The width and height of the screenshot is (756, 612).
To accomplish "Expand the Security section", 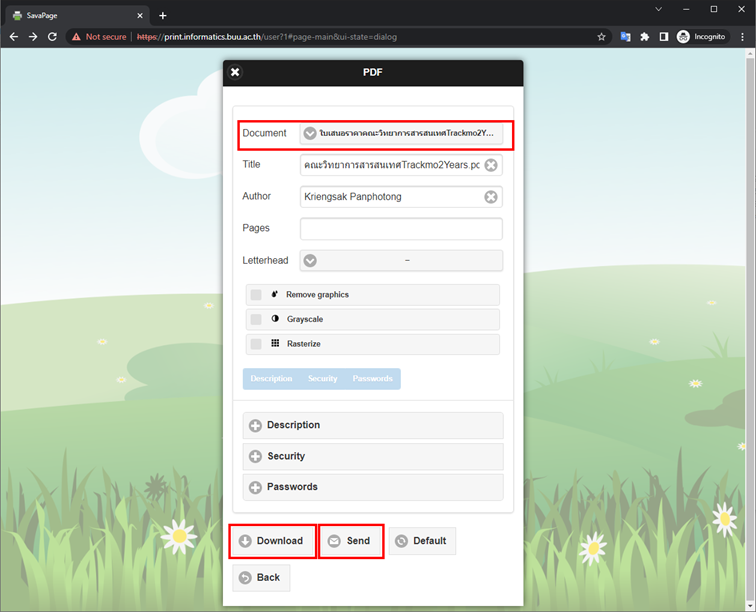I will tap(373, 456).
